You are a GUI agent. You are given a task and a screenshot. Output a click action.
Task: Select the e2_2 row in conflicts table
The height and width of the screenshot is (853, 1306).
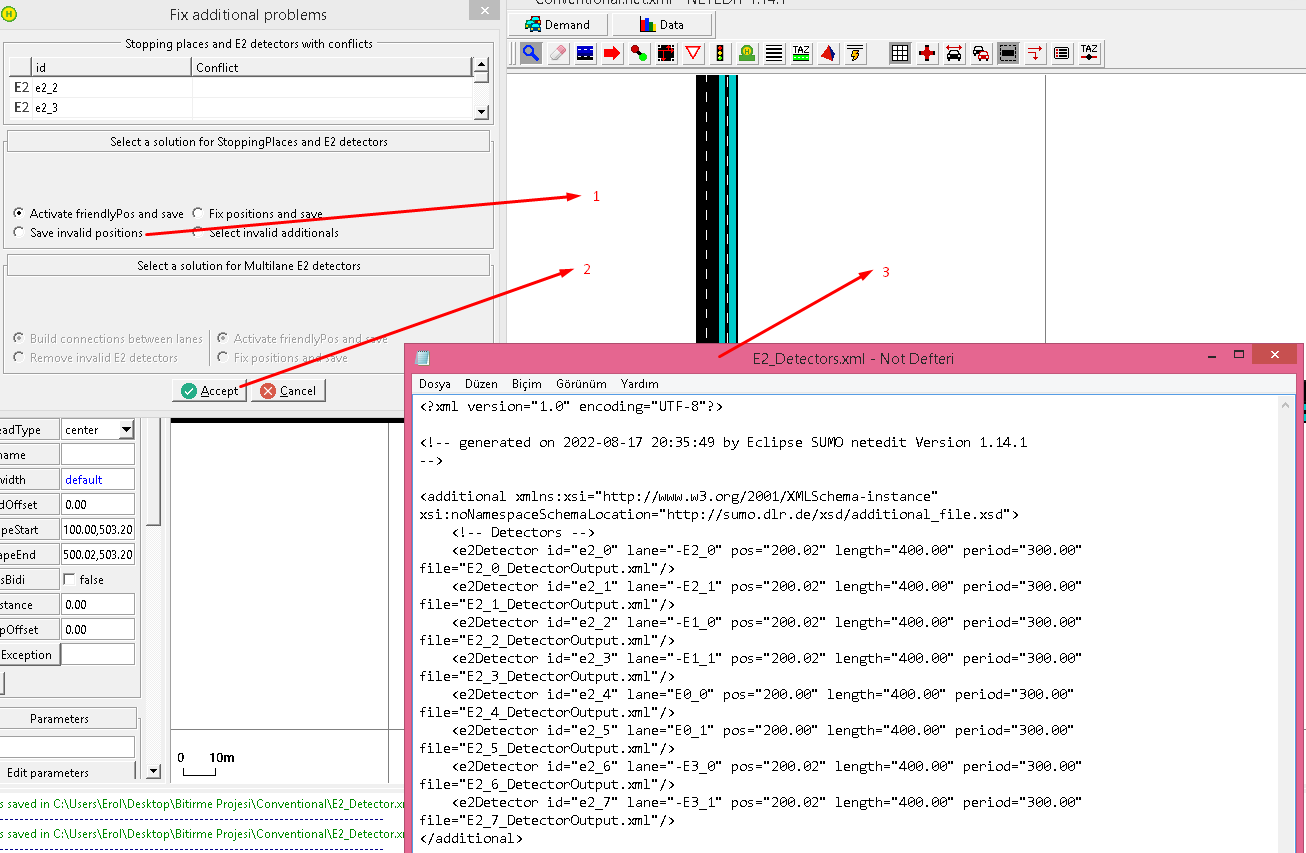tap(241, 88)
